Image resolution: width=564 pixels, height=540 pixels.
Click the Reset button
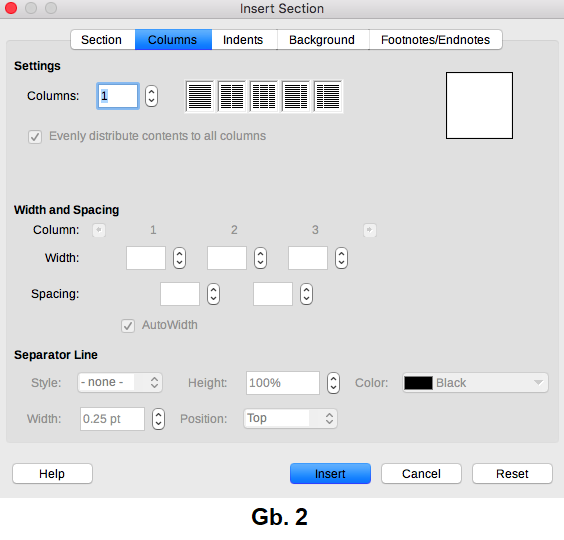click(512, 473)
